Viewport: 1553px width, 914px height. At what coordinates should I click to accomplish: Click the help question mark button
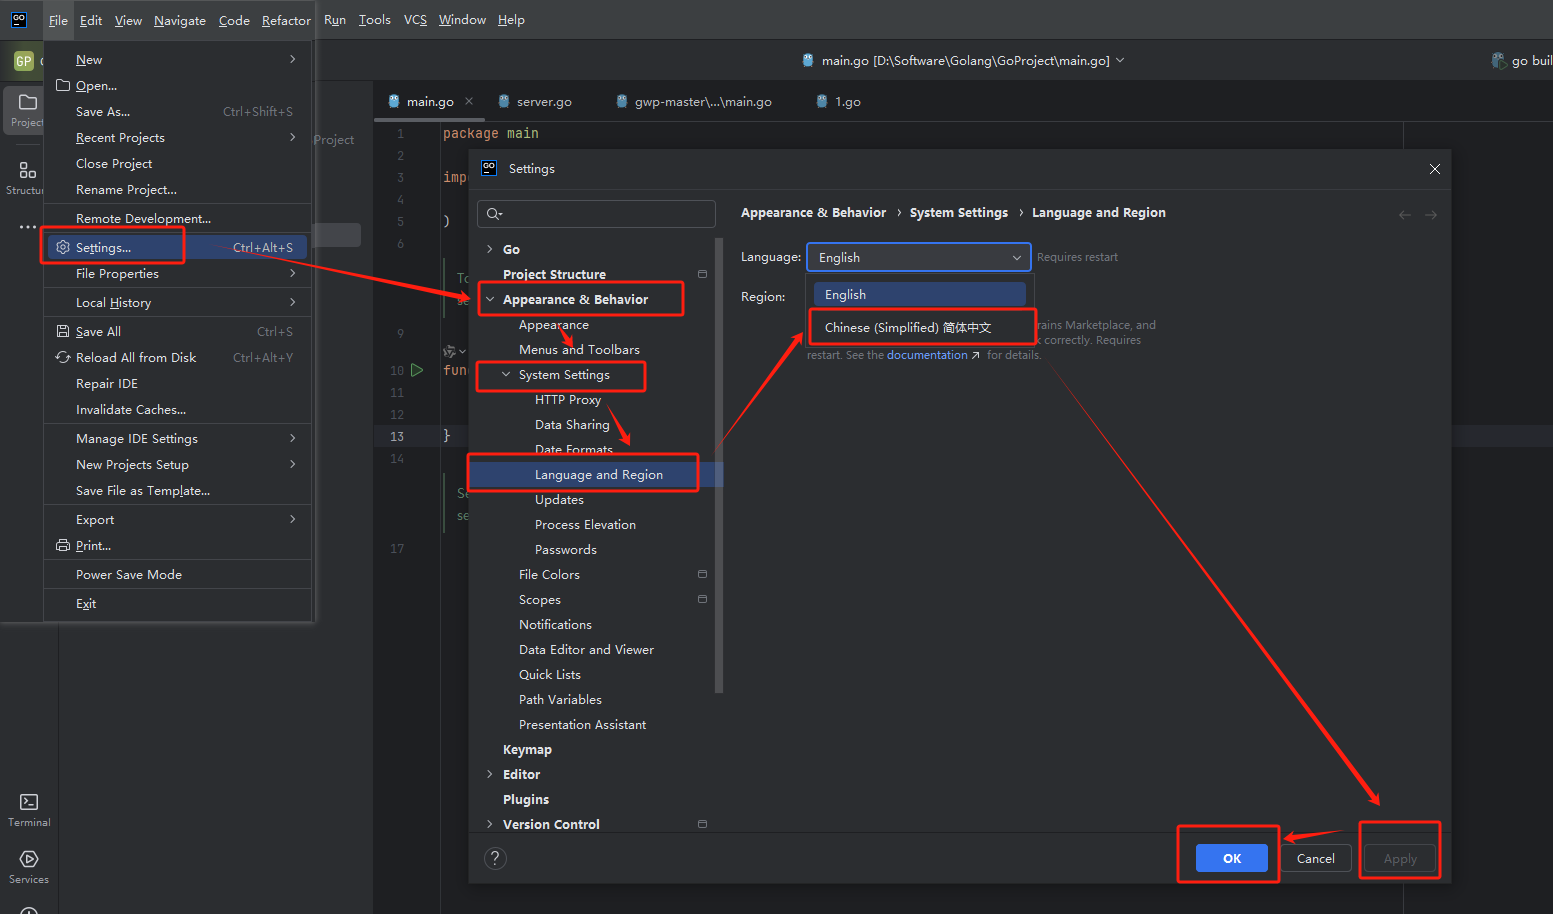495,858
